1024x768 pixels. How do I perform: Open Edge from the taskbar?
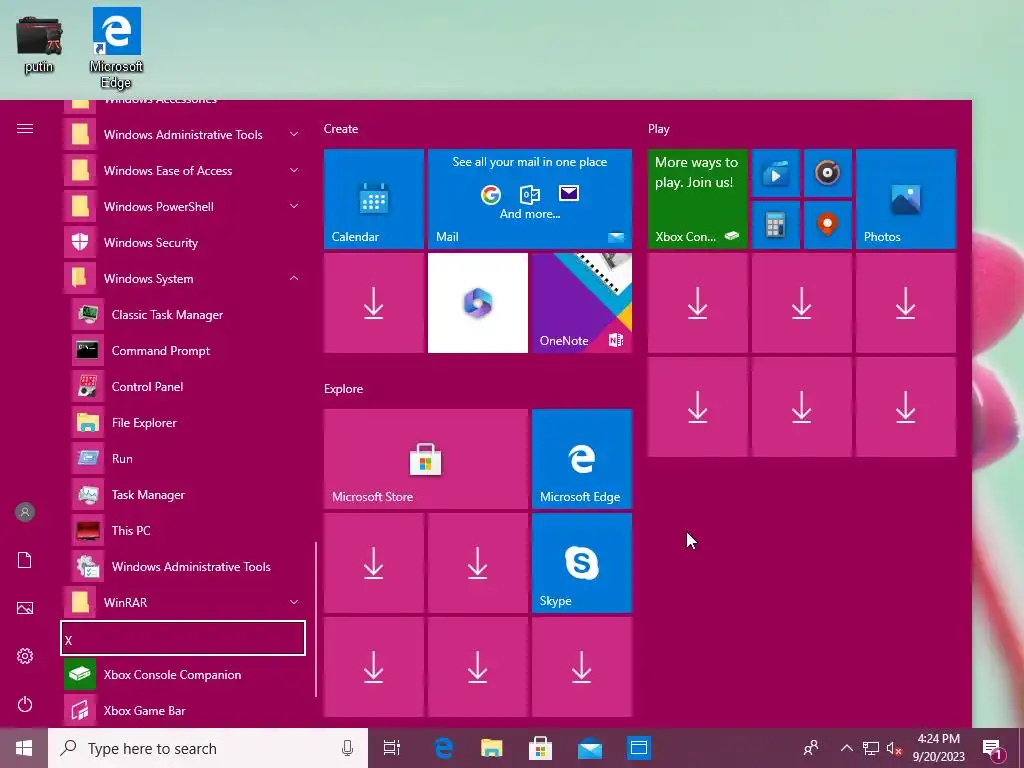(x=444, y=748)
